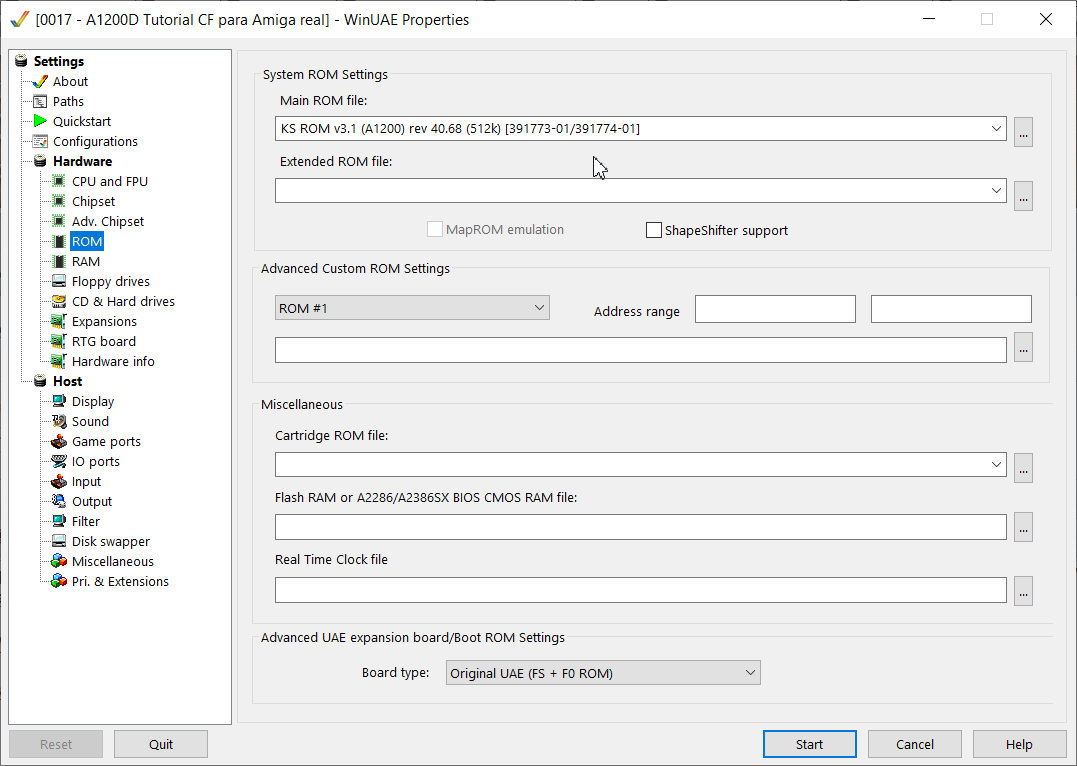Click the Flash RAM file path field
This screenshot has width=1077, height=766.
pos(640,527)
